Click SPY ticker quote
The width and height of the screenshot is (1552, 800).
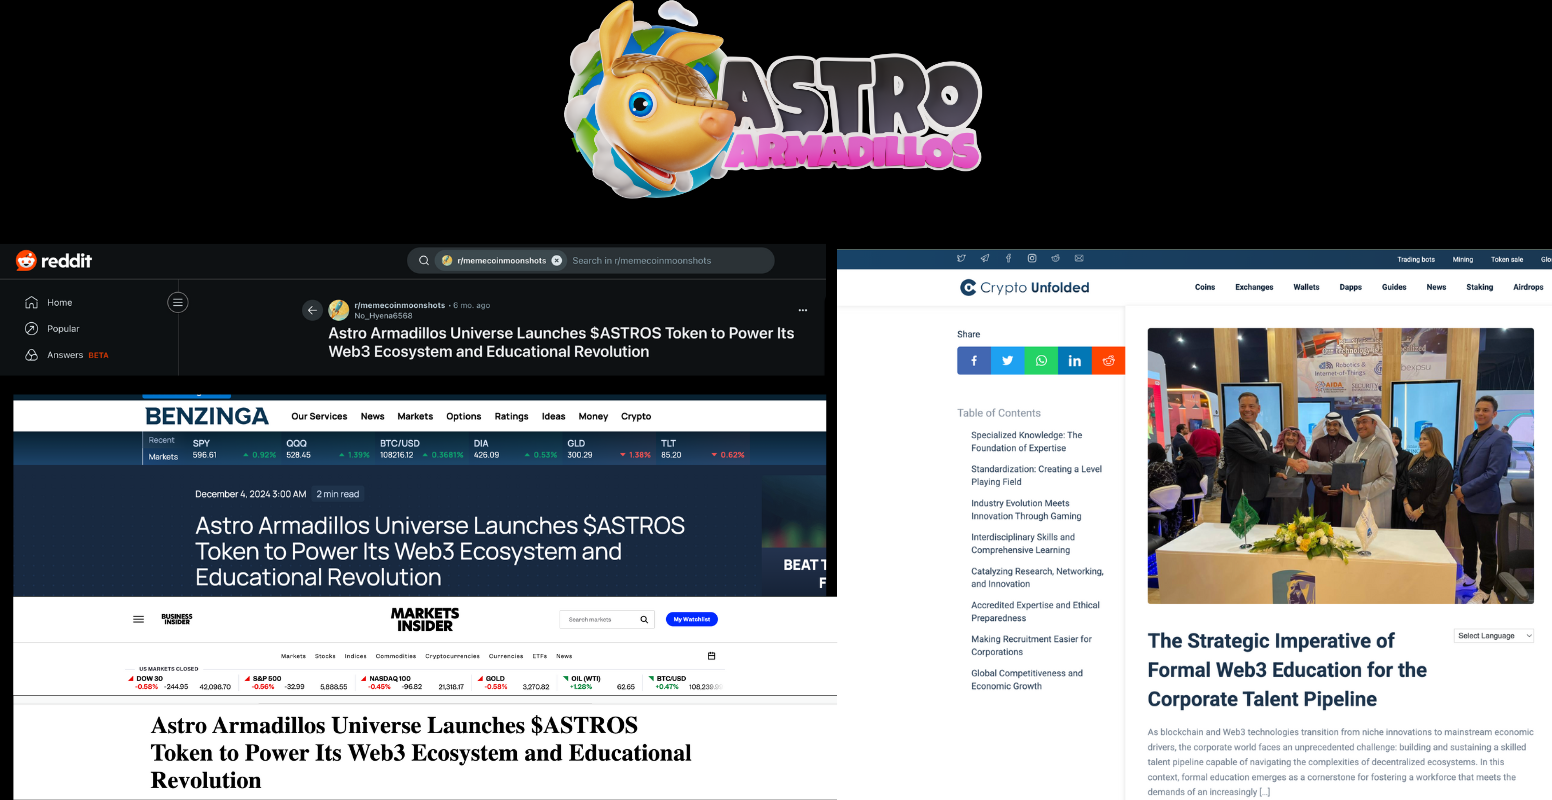(234, 449)
